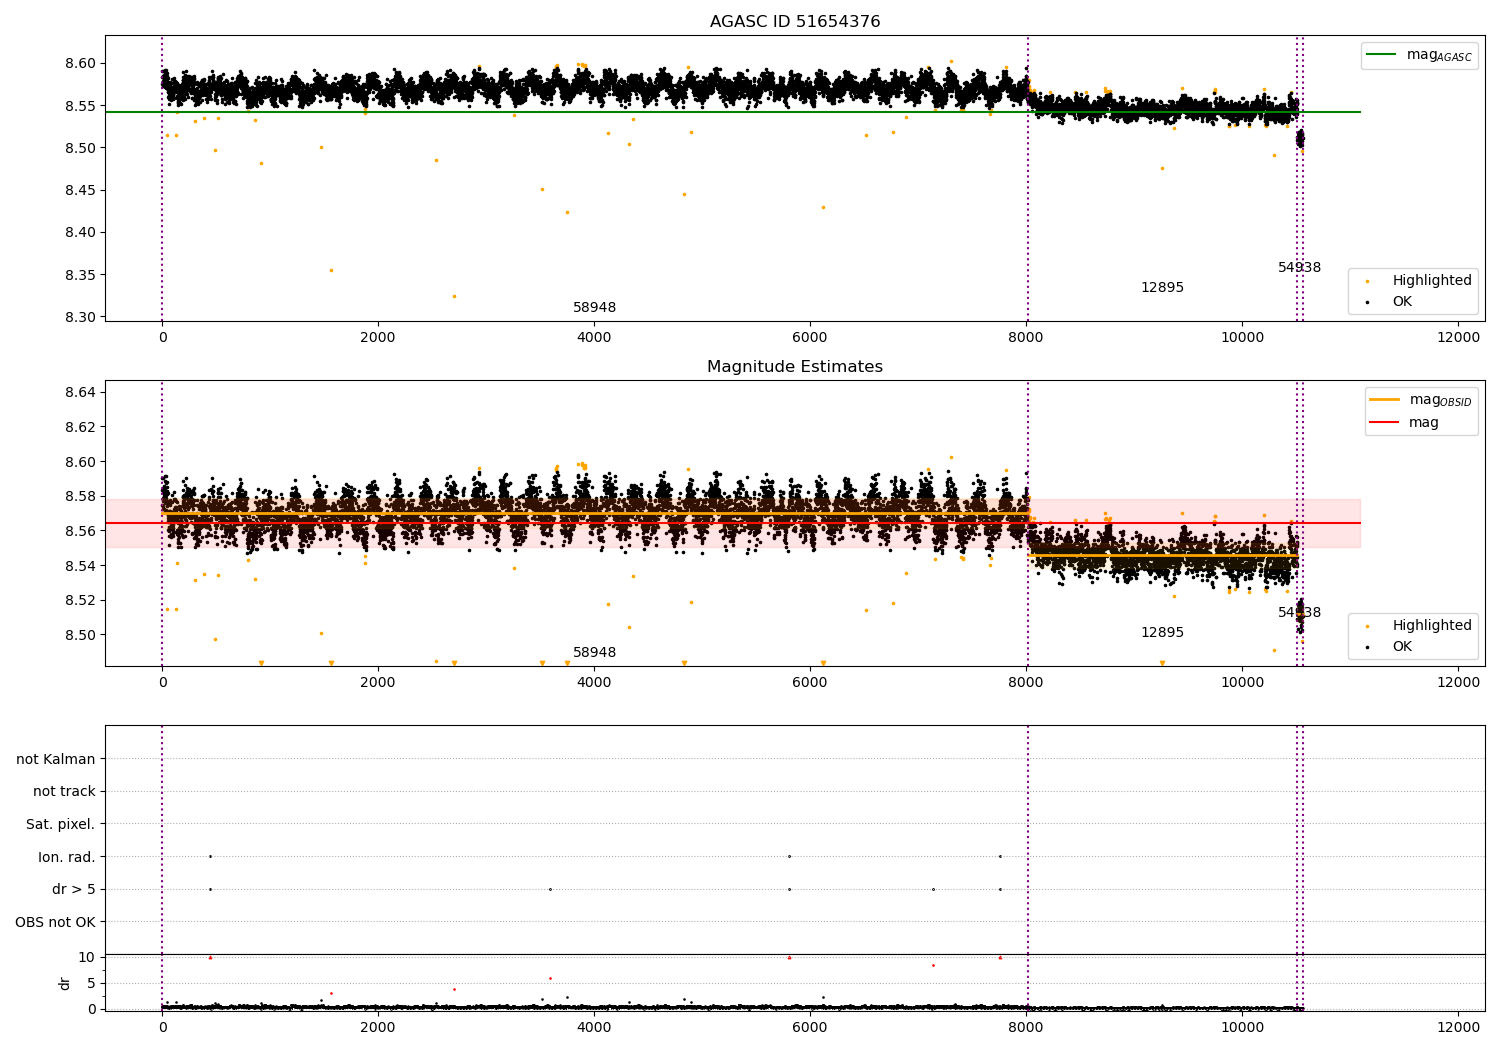This screenshot has width=1500, height=1050.
Task: Click the 'dr' y-axis label
Action: tap(65, 983)
